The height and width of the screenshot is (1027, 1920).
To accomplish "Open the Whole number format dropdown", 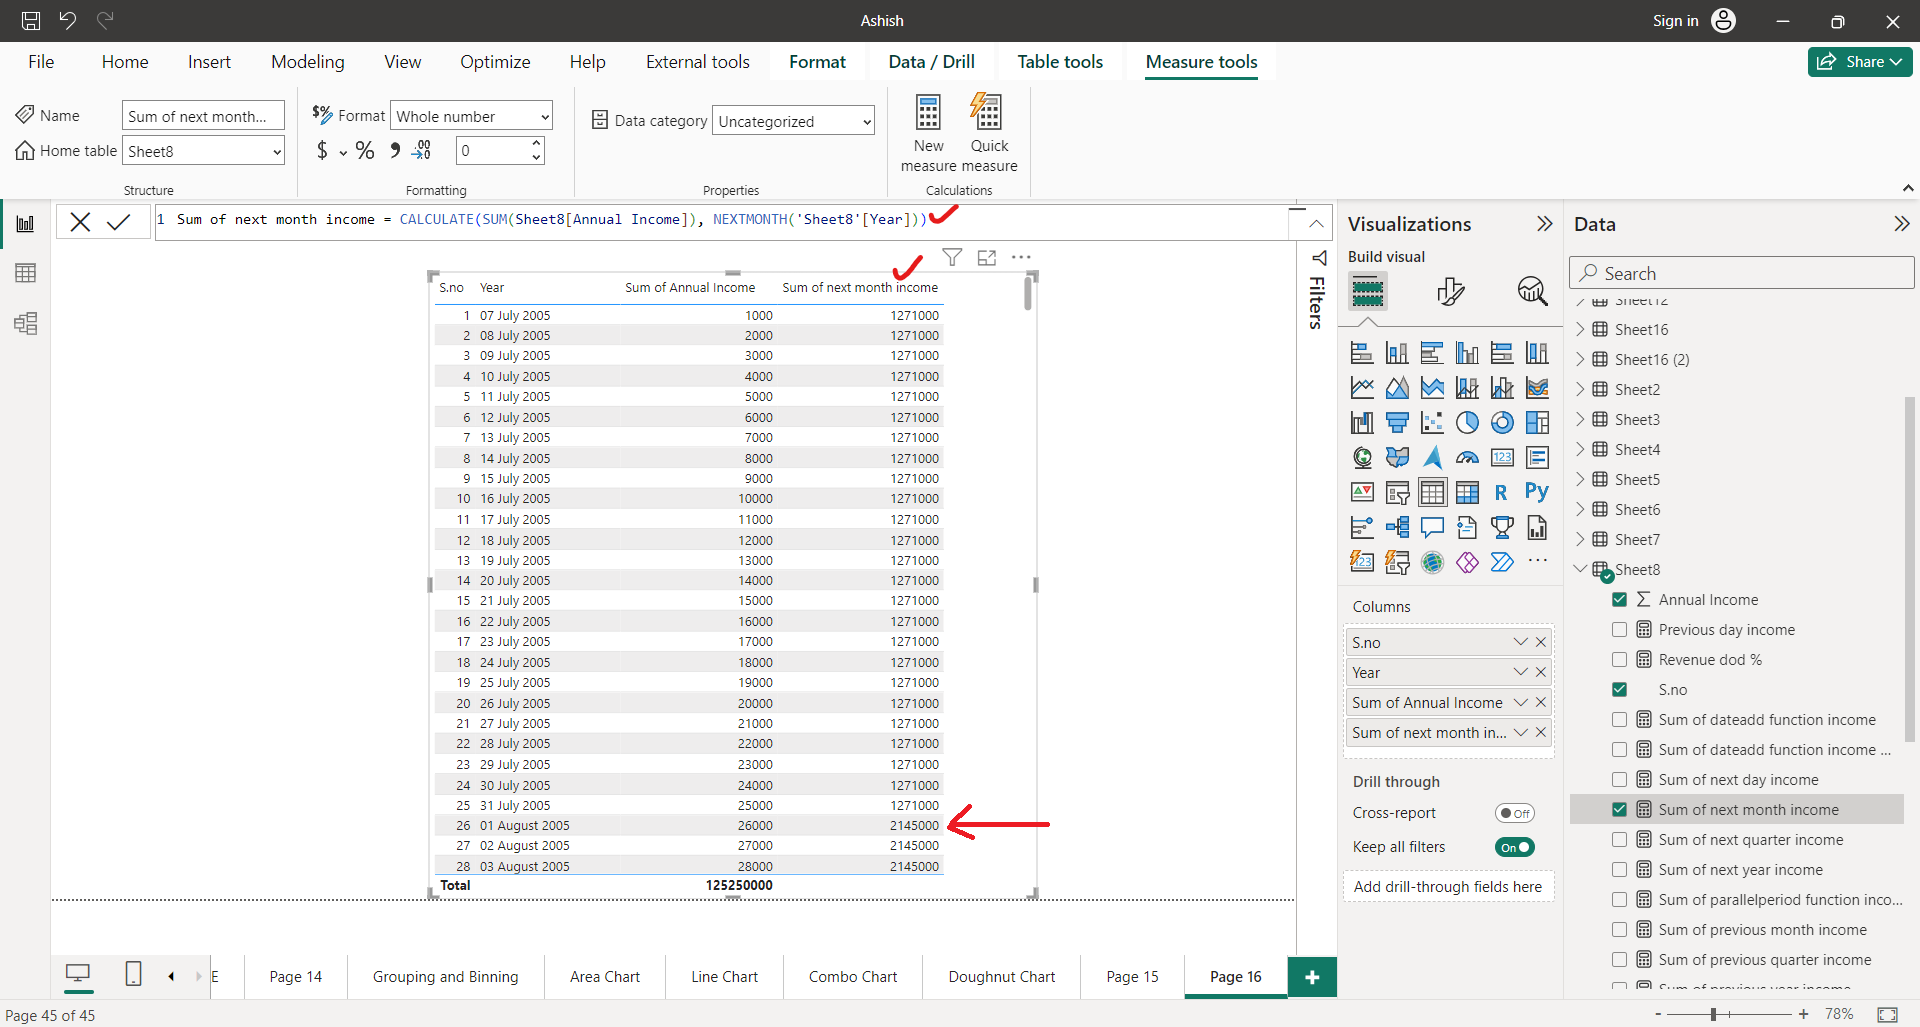I will (x=470, y=115).
